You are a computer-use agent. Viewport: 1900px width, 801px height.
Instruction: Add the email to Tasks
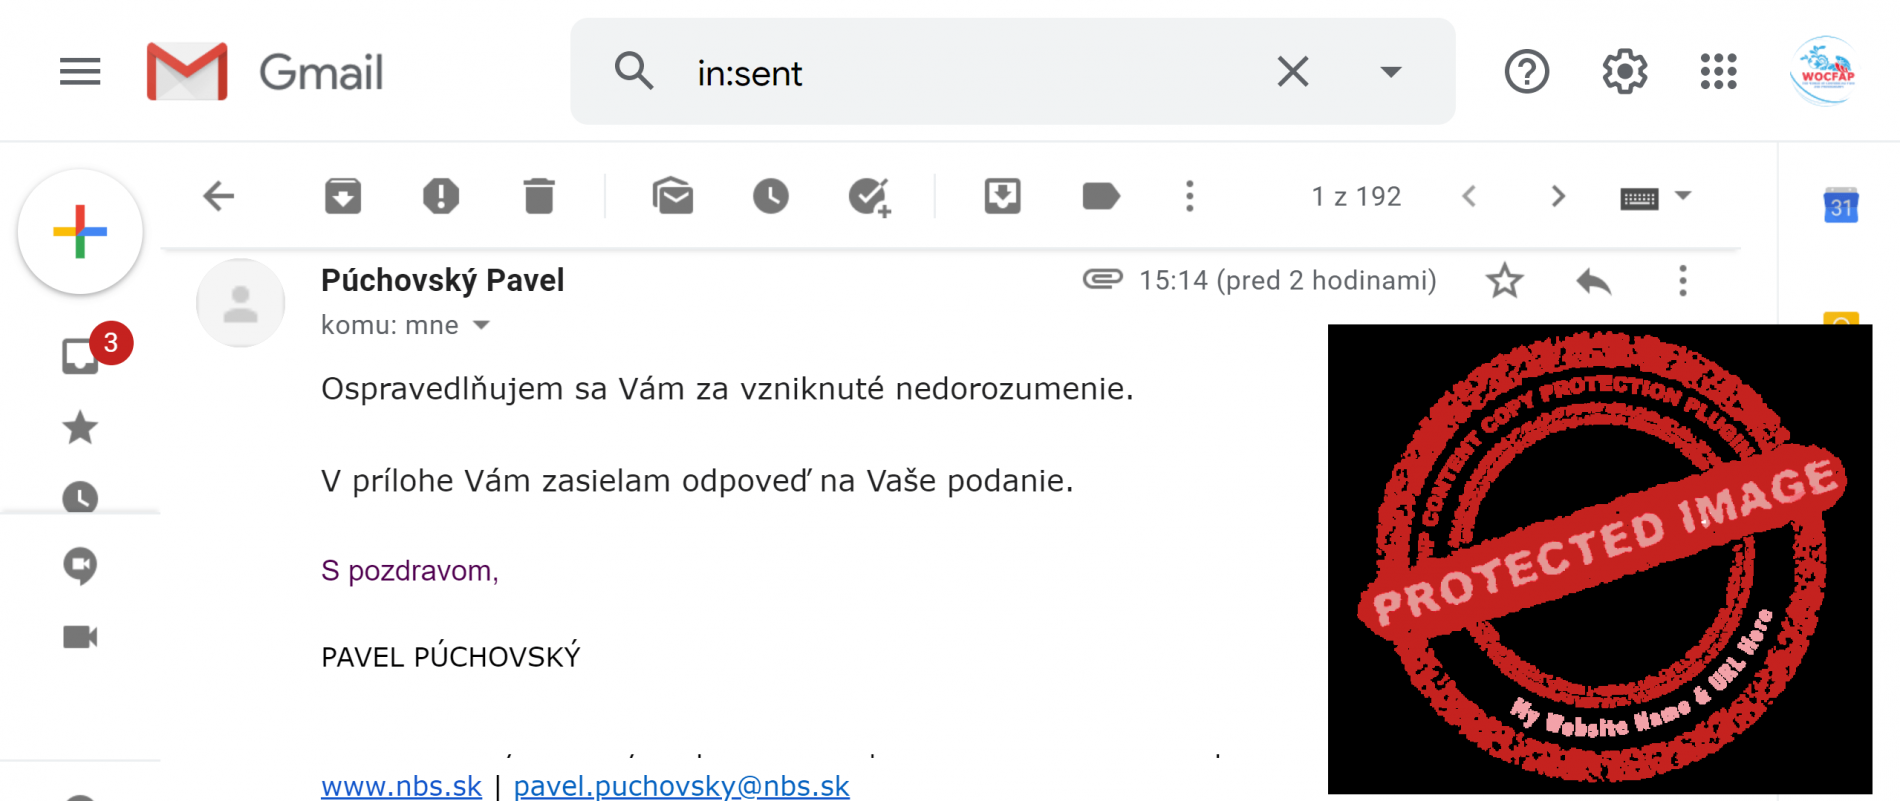click(x=869, y=197)
